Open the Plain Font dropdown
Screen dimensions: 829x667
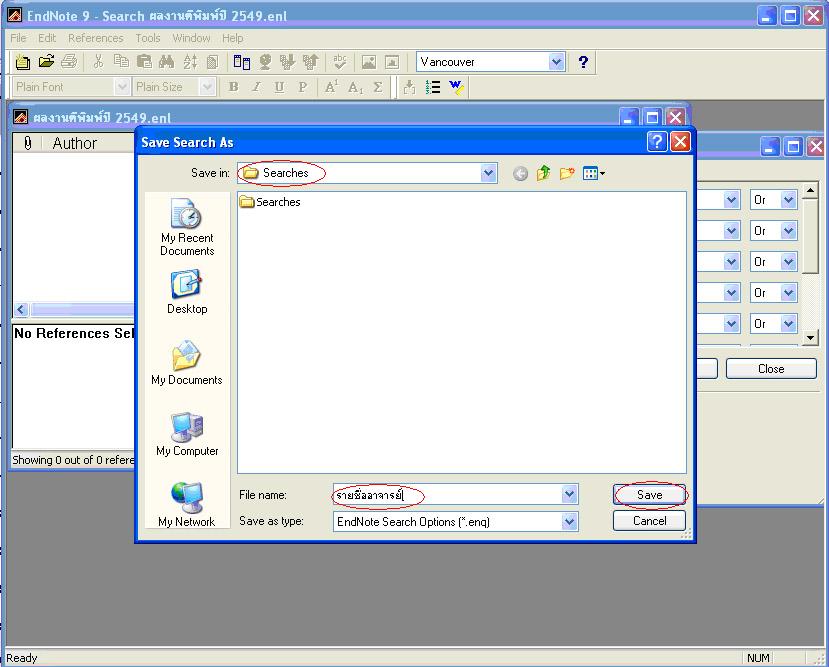point(122,87)
